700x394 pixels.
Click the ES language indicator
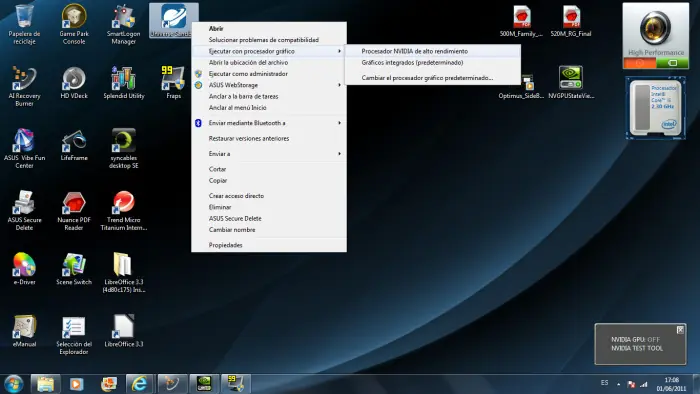coord(604,383)
